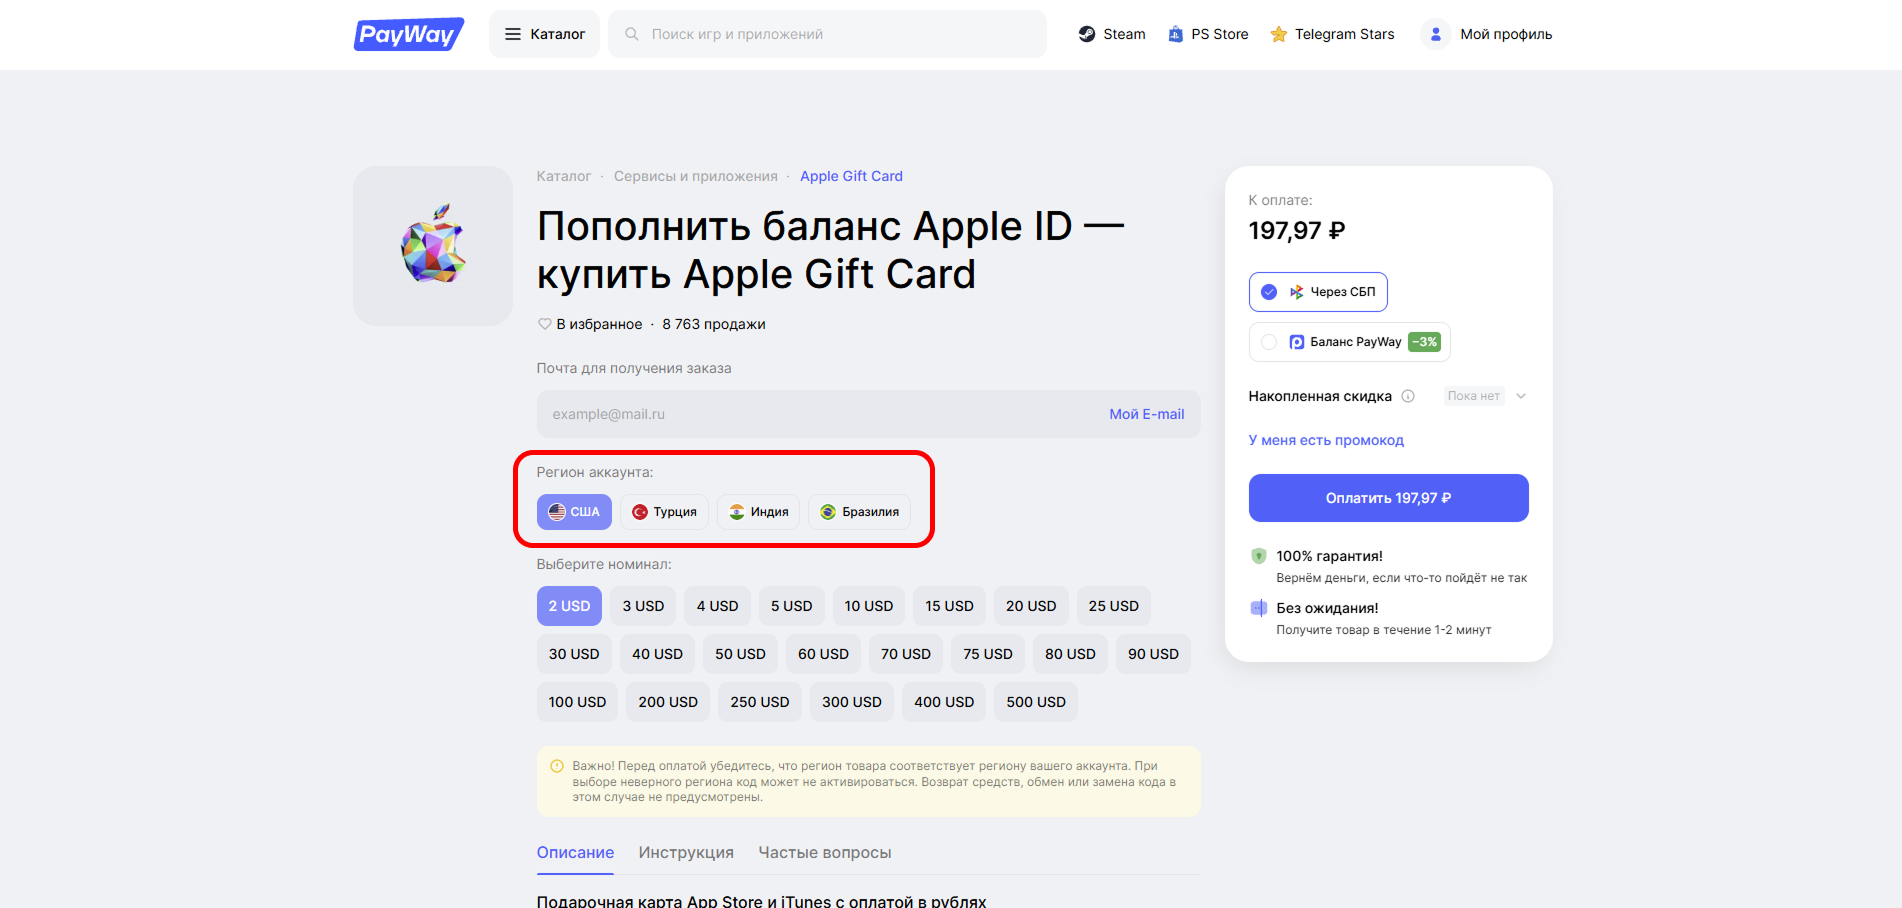Open Telegram Stars via star icon
The height and width of the screenshot is (908, 1902).
pyautogui.click(x=1278, y=34)
